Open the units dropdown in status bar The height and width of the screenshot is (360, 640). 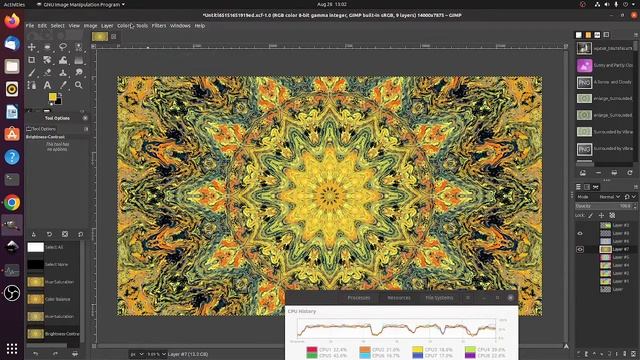[x=137, y=354]
